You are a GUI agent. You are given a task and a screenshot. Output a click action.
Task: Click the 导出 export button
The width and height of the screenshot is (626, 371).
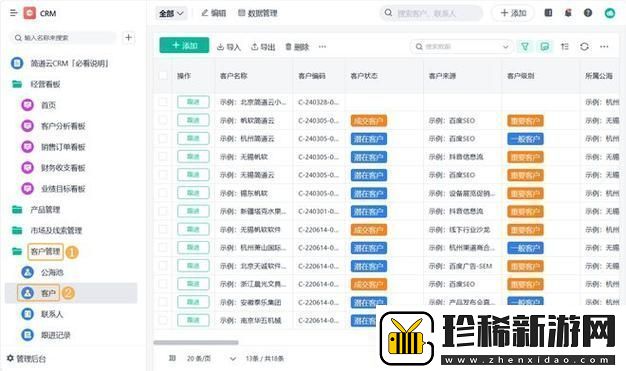point(263,47)
